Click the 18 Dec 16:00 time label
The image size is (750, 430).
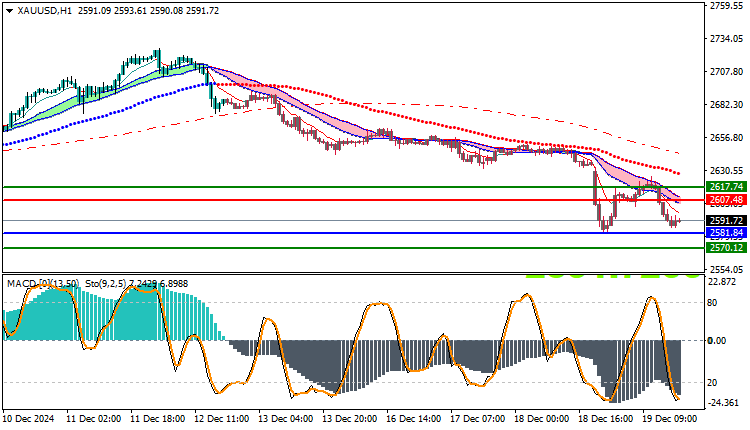(606, 419)
